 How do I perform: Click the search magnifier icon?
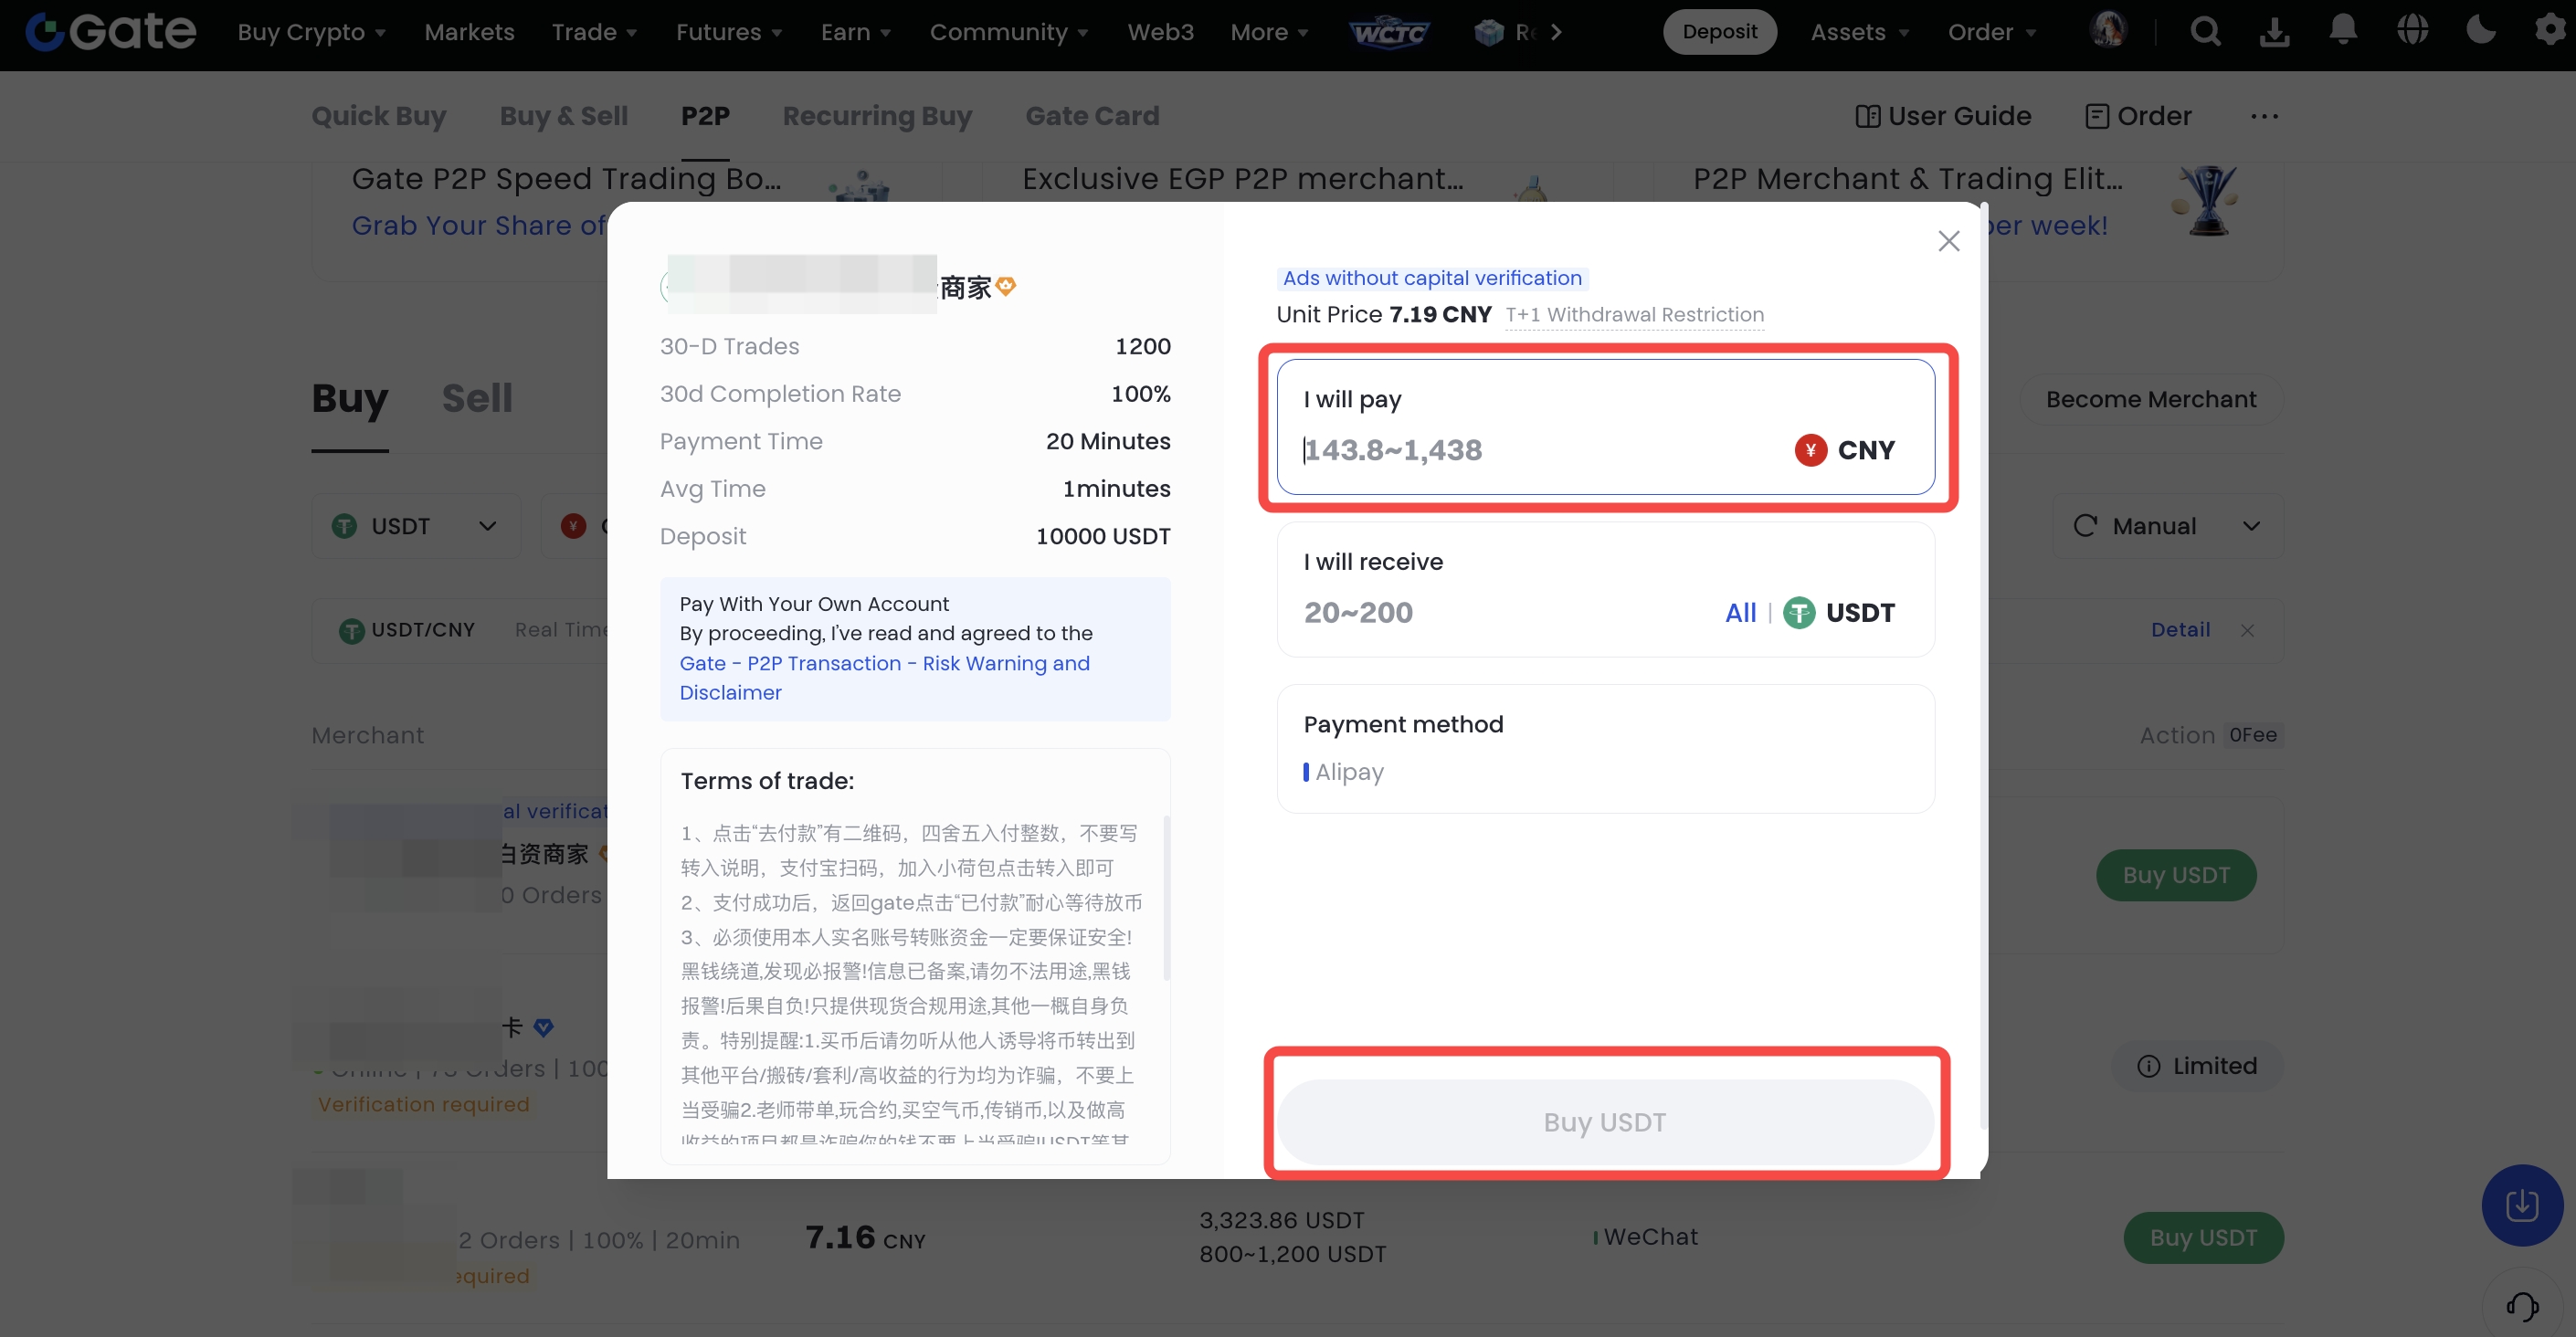tap(2205, 32)
